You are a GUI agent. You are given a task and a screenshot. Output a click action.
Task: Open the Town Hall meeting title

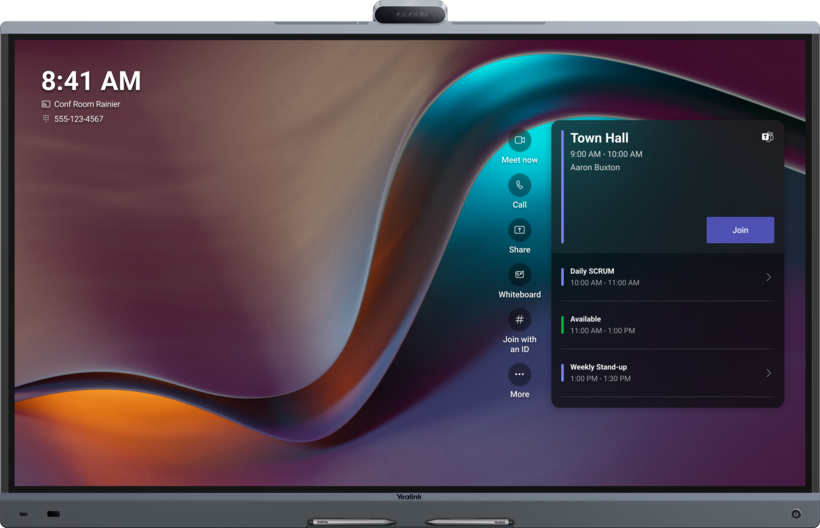(599, 138)
